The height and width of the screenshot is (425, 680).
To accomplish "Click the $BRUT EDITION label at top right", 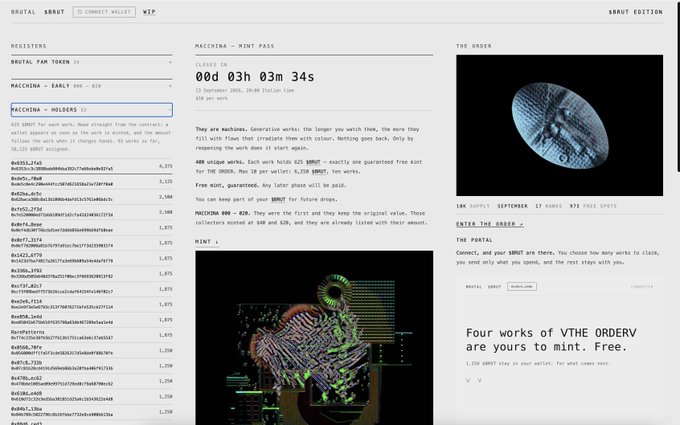I will [635, 12].
